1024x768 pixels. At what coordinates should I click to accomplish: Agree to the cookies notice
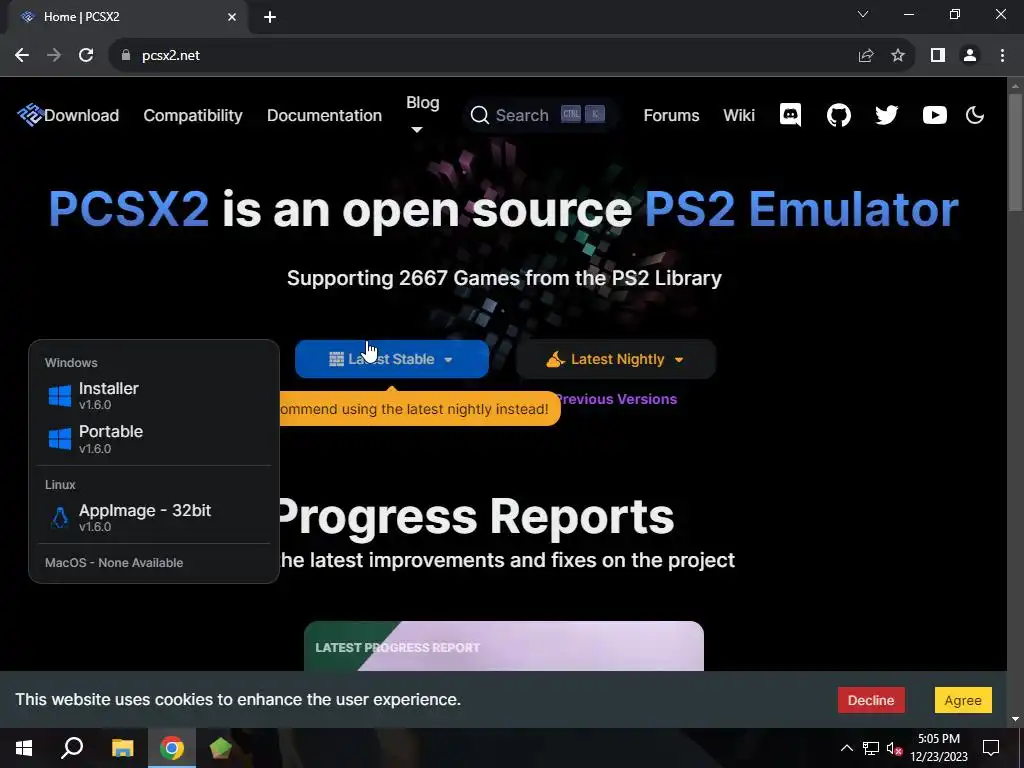point(963,700)
